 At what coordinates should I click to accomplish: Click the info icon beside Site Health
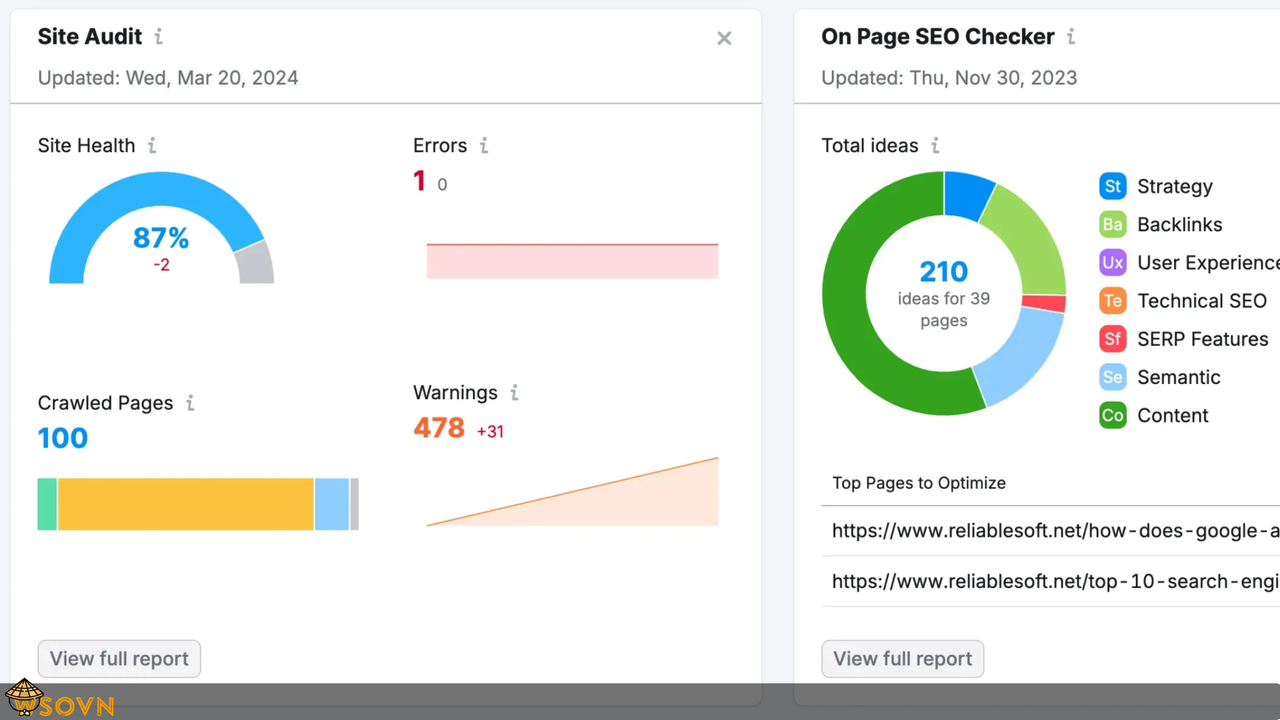click(x=152, y=145)
